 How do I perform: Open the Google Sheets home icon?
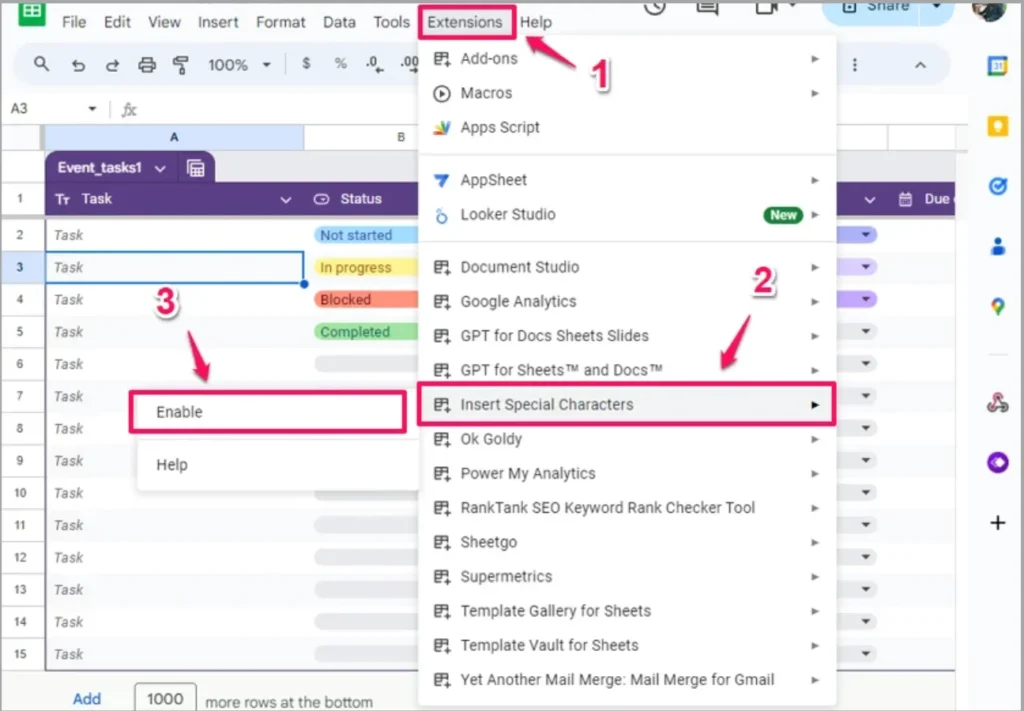click(x=31, y=13)
